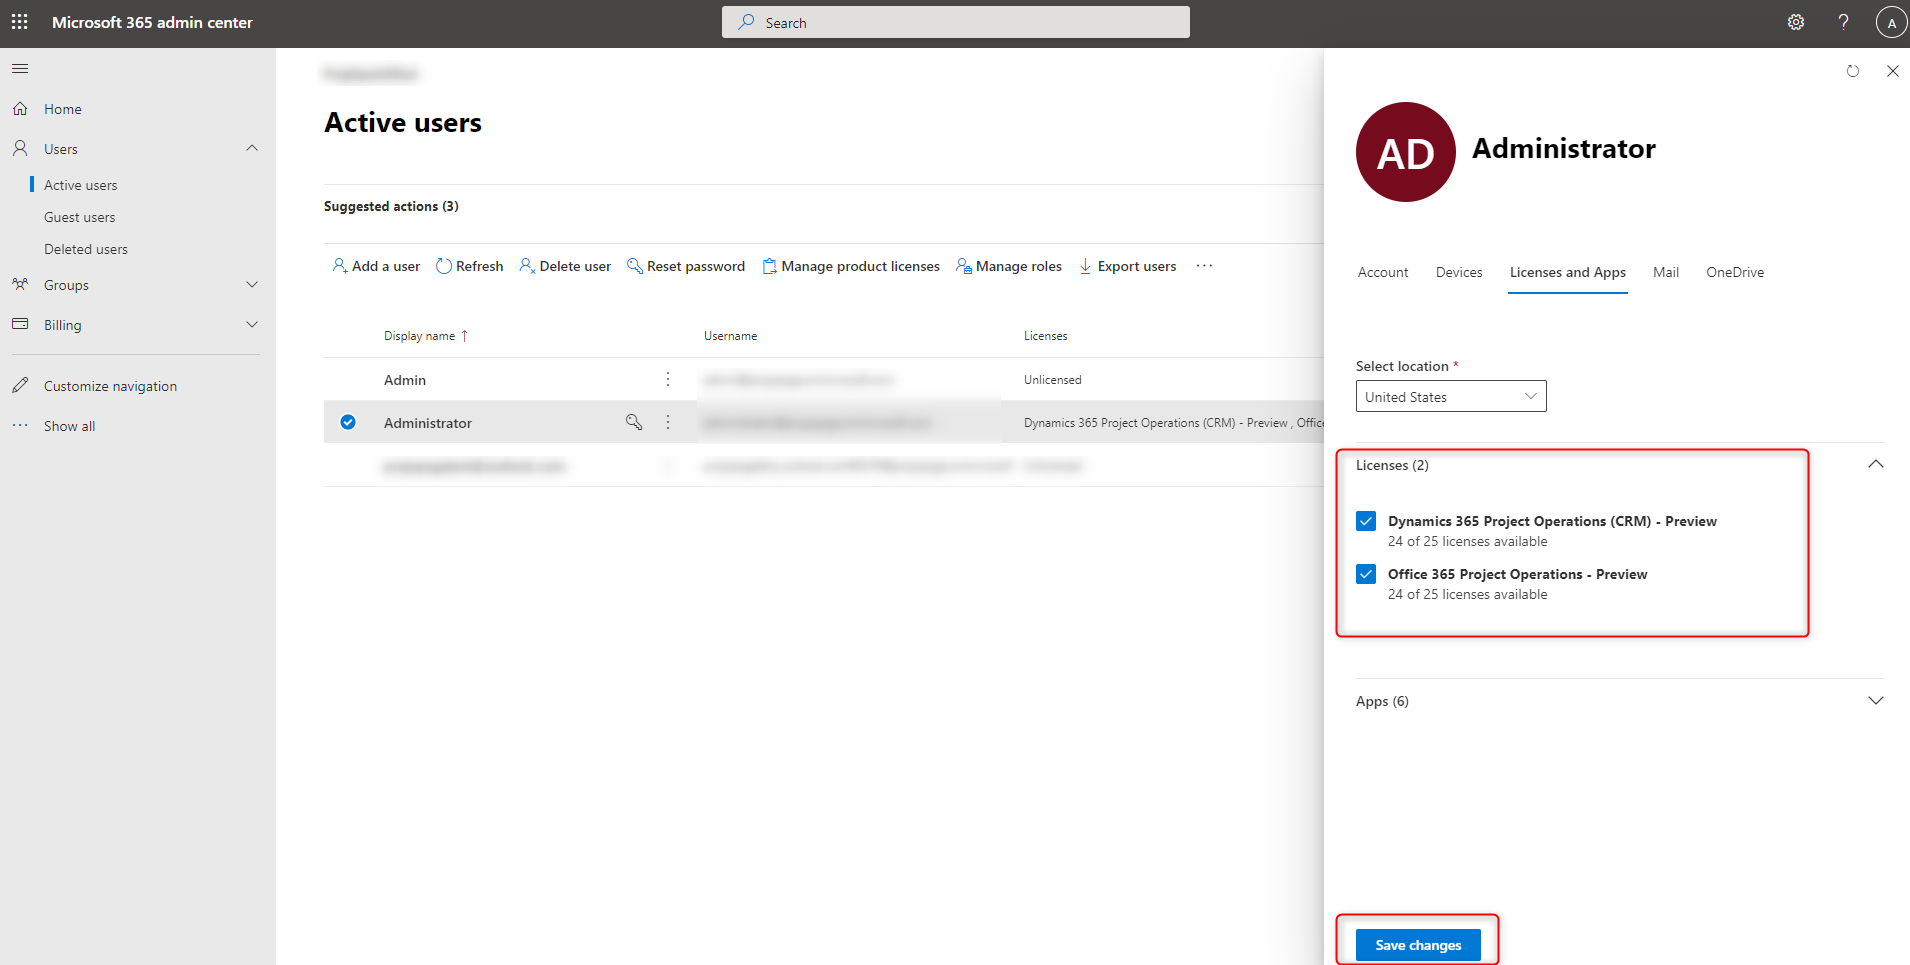Click the Username column header
This screenshot has width=1910, height=965.
(730, 336)
